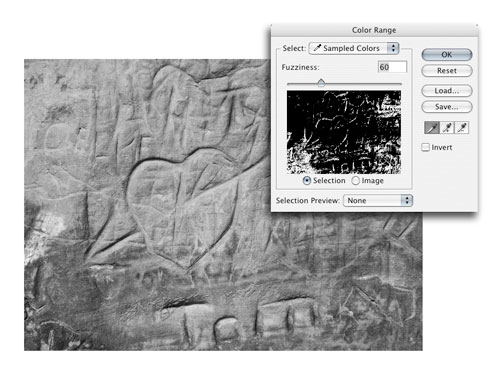
Task: Click the Fuzziness value field
Action: pos(392,67)
